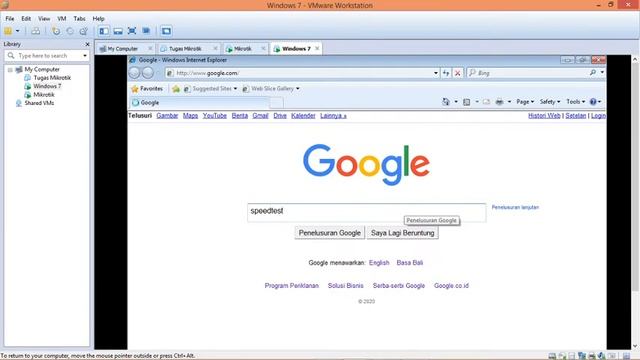This screenshot has height=360, width=640.
Task: Click the IE feeds icon
Action: 467,102
